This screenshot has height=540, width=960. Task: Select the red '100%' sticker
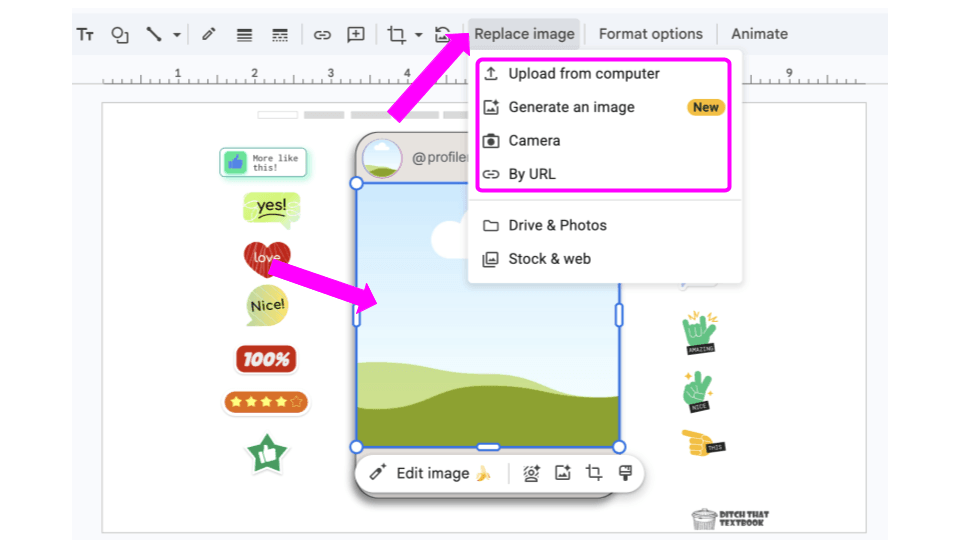coord(266,359)
